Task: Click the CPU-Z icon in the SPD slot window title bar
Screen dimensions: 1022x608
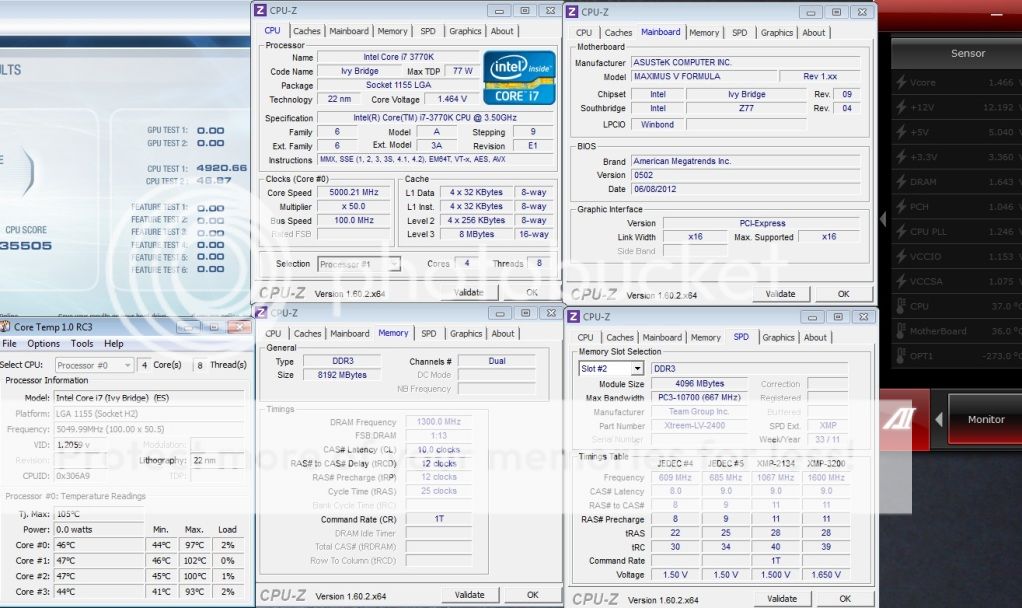Action: click(x=574, y=317)
